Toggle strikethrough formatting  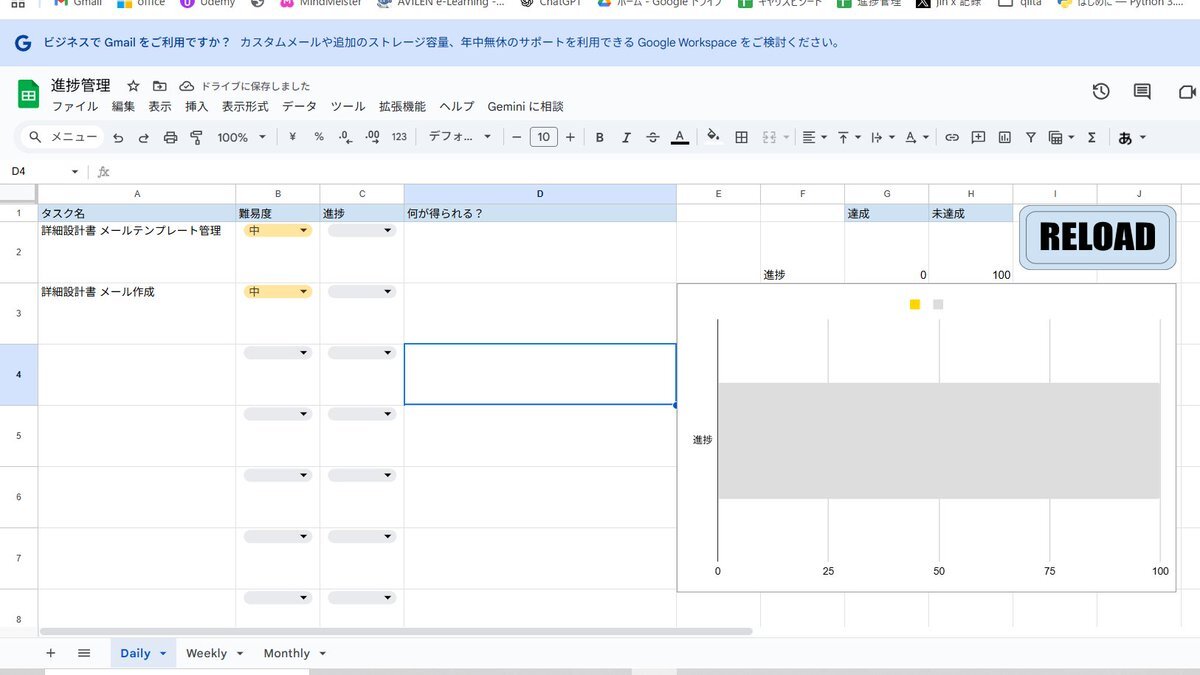pyautogui.click(x=653, y=138)
